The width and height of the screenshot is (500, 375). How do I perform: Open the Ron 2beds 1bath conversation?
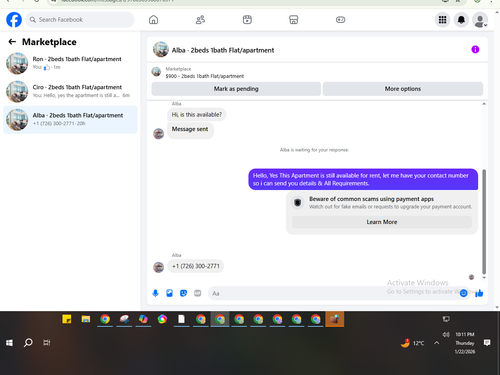pos(70,63)
